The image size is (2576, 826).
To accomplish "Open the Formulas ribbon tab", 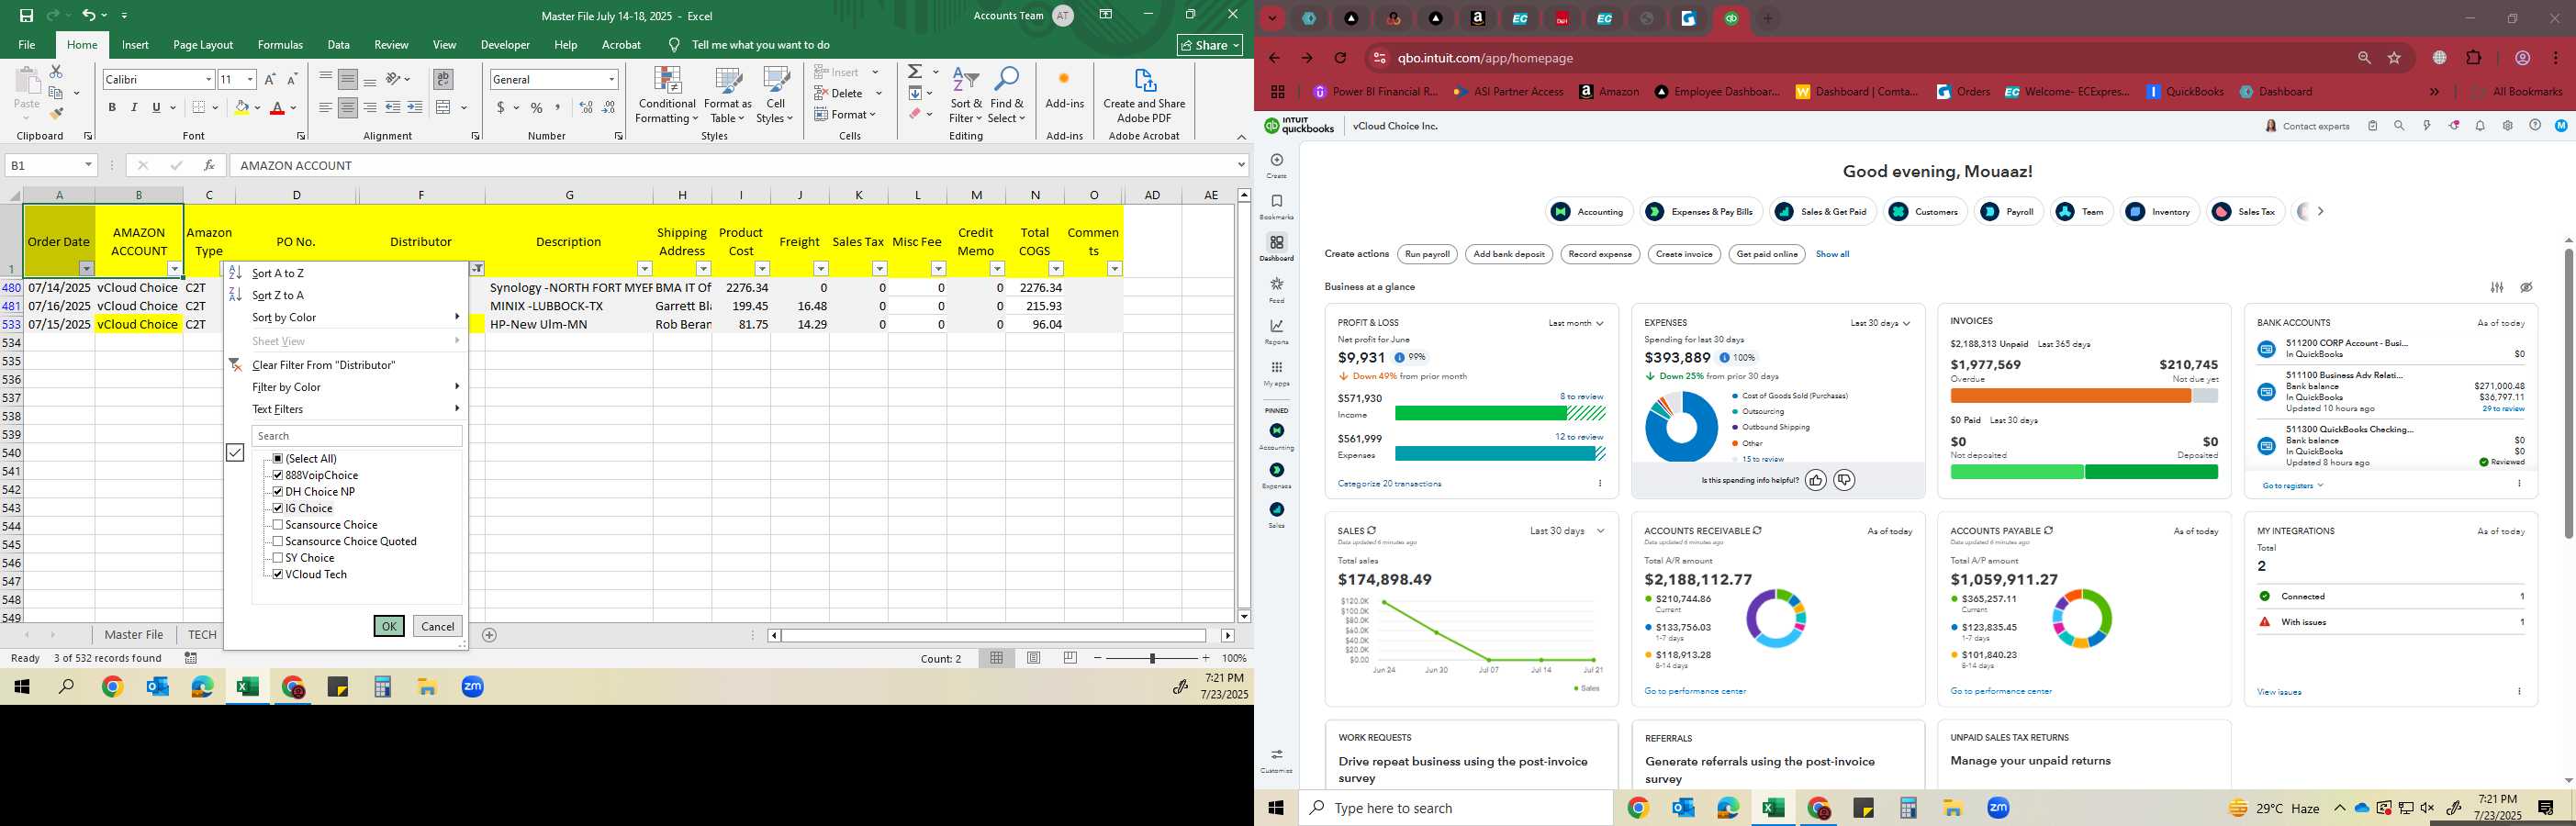I will click(x=280, y=45).
